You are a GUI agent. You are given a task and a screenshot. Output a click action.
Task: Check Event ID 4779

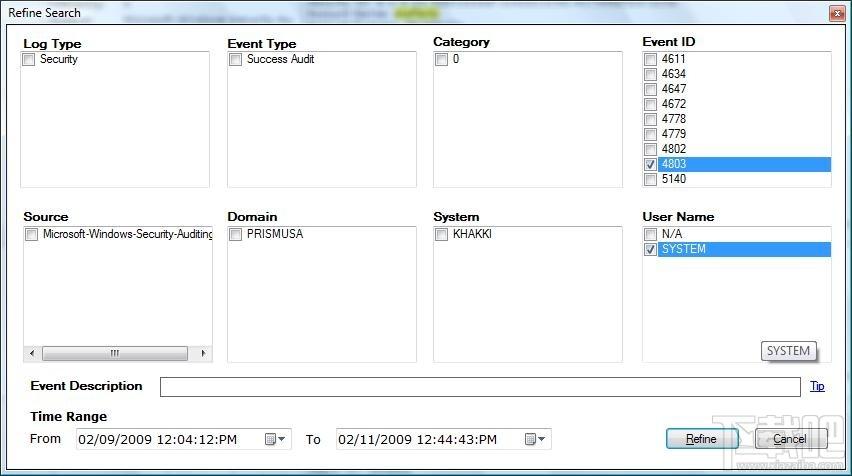click(x=650, y=134)
